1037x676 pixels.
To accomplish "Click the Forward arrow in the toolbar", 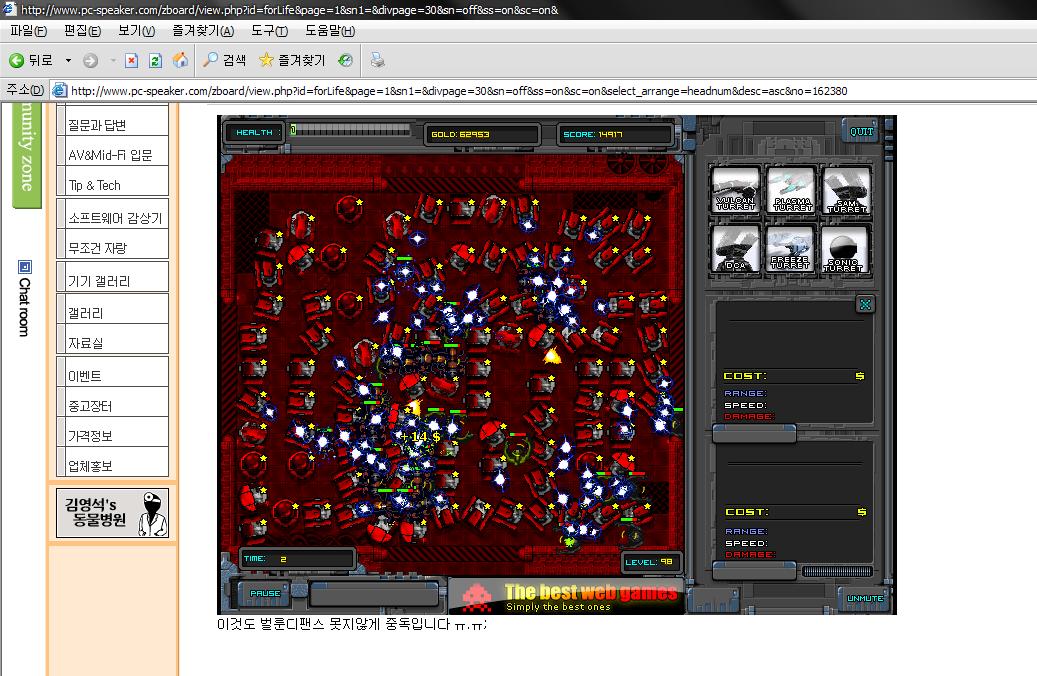I will pyautogui.click(x=91, y=61).
